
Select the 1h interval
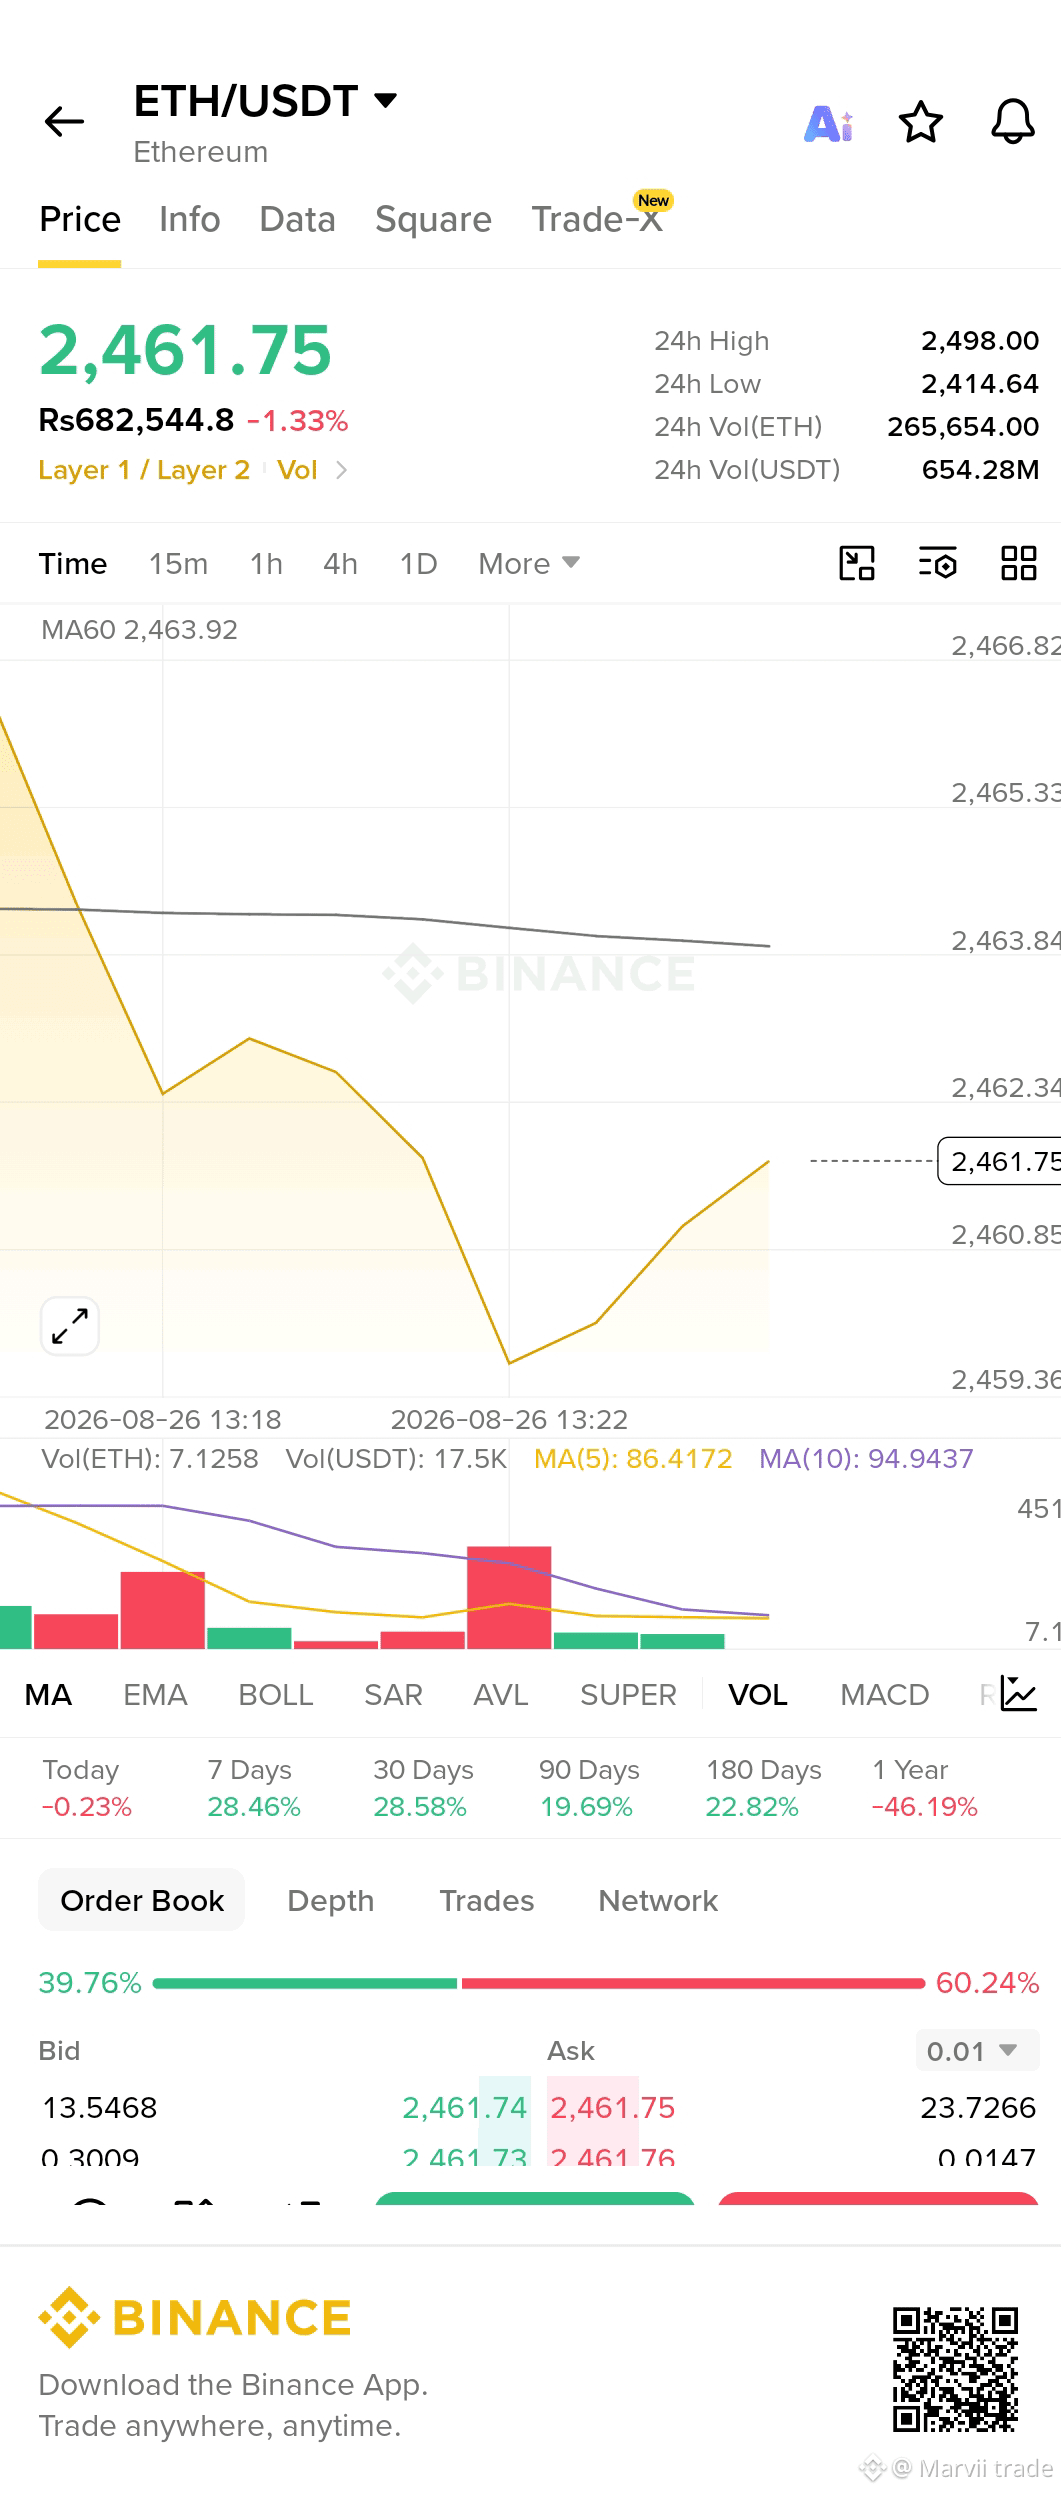[x=266, y=563]
